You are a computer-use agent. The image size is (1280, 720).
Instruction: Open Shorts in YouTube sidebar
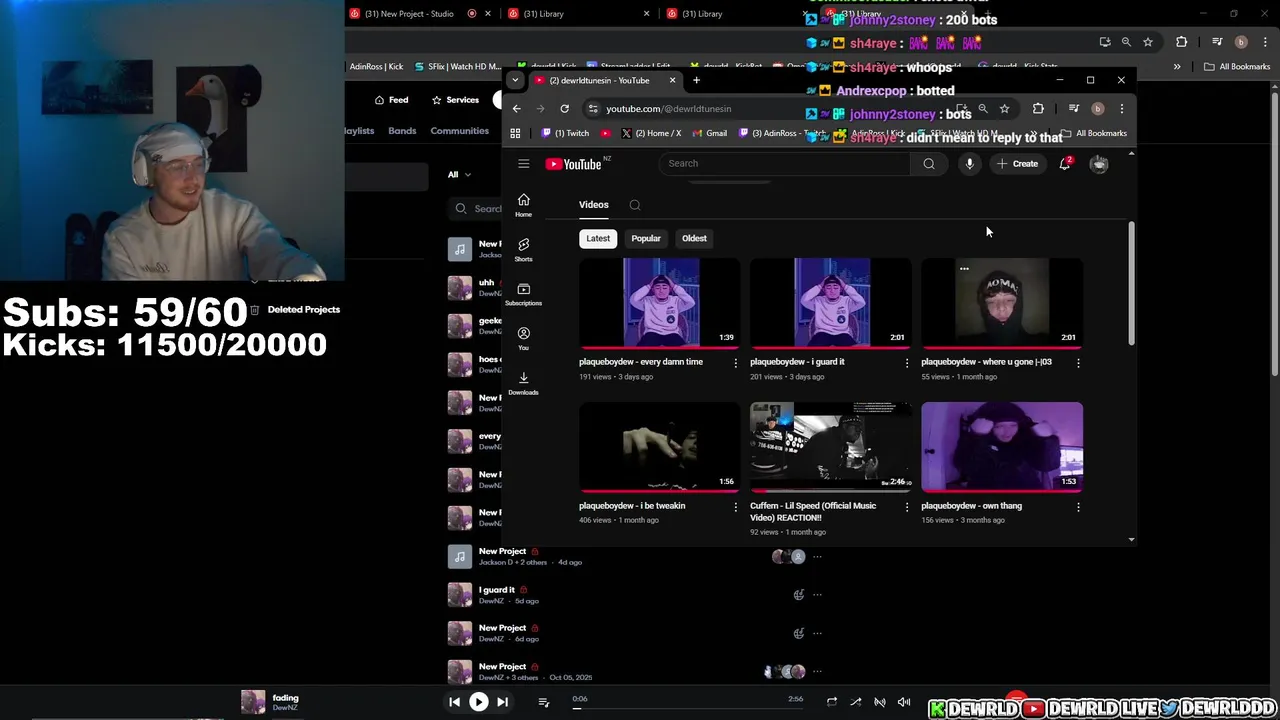(523, 250)
